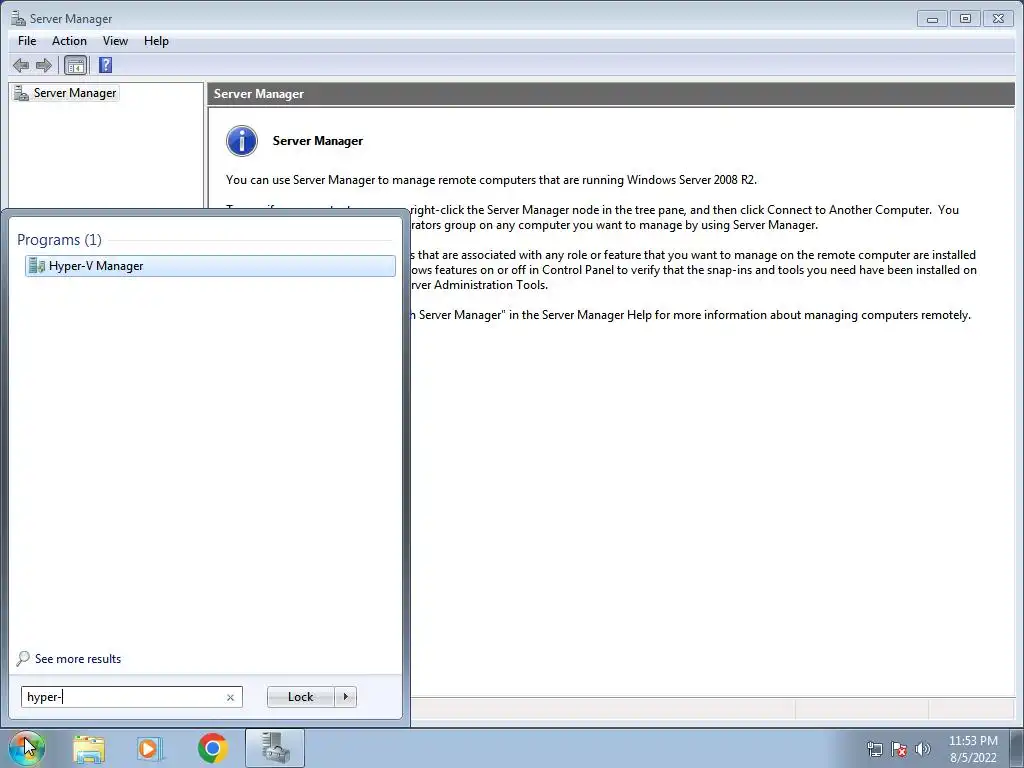Click the Show desktop strip by the clock
1024x768 pixels.
click(x=1018, y=749)
